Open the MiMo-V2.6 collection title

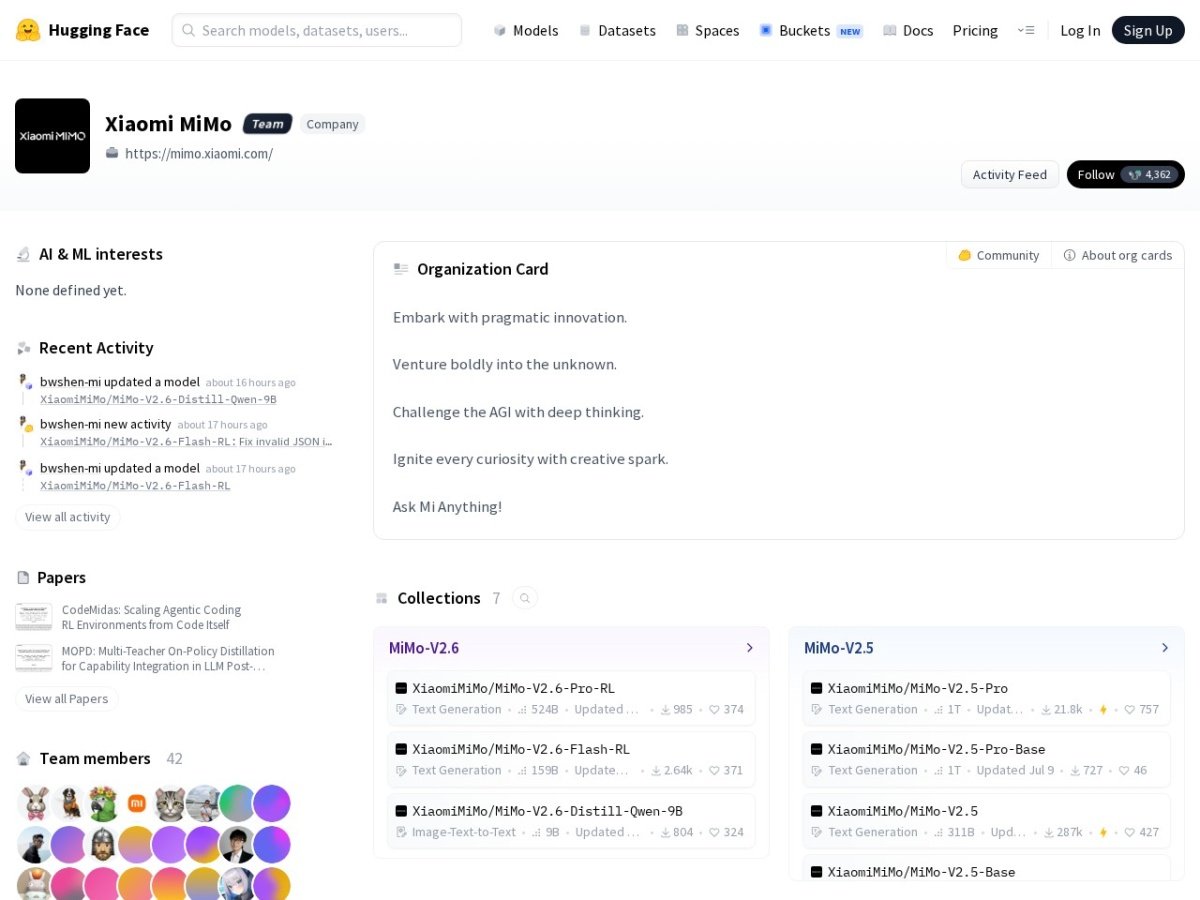(x=424, y=648)
